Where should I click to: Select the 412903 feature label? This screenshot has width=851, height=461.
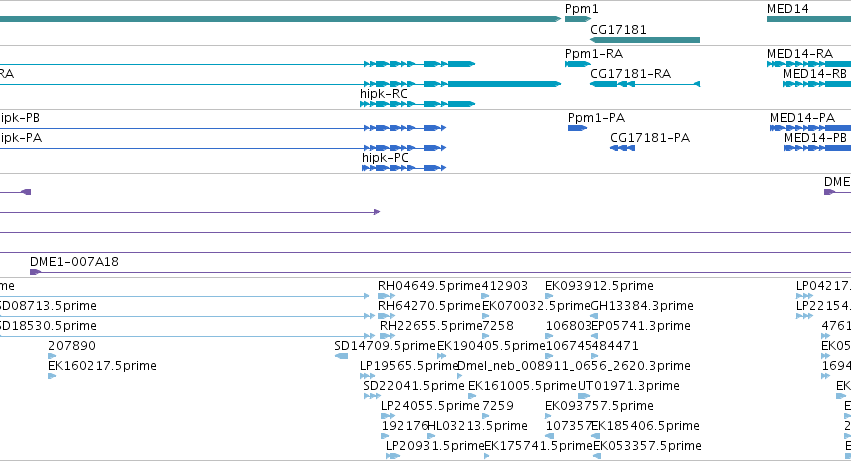click(504, 286)
